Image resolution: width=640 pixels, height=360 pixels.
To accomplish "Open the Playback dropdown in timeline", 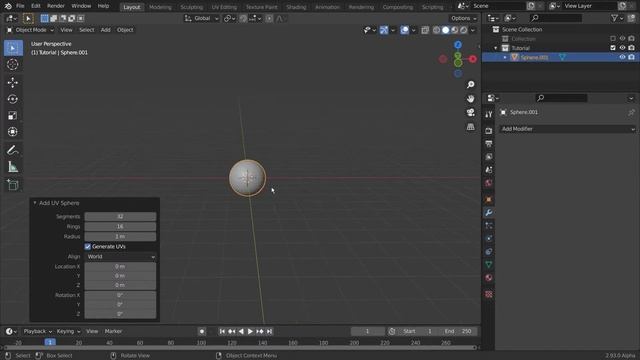I will click(x=38, y=331).
